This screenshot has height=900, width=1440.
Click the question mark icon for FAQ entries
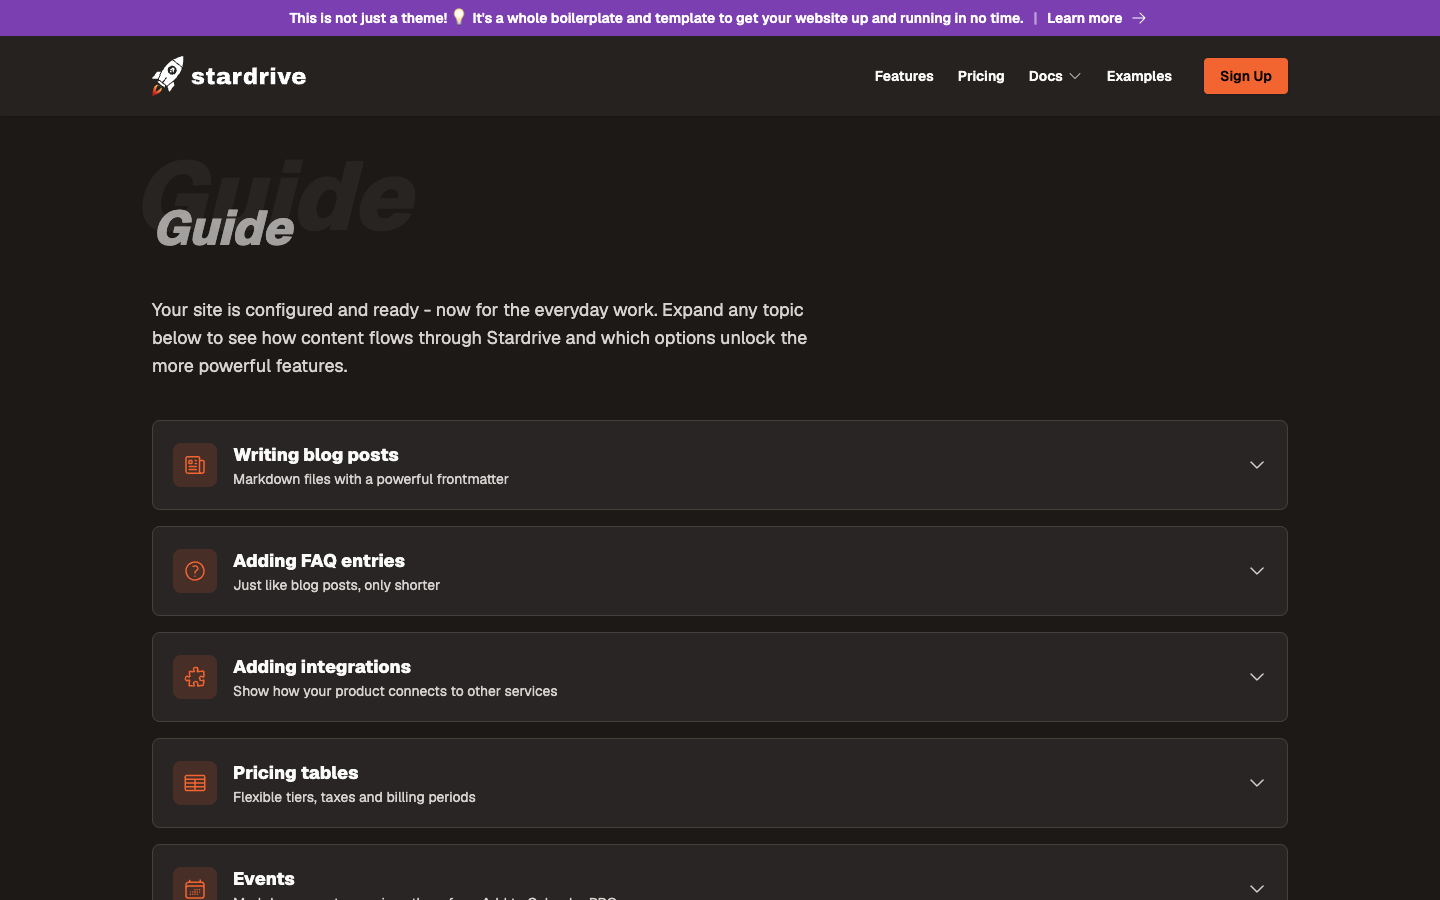(x=195, y=571)
